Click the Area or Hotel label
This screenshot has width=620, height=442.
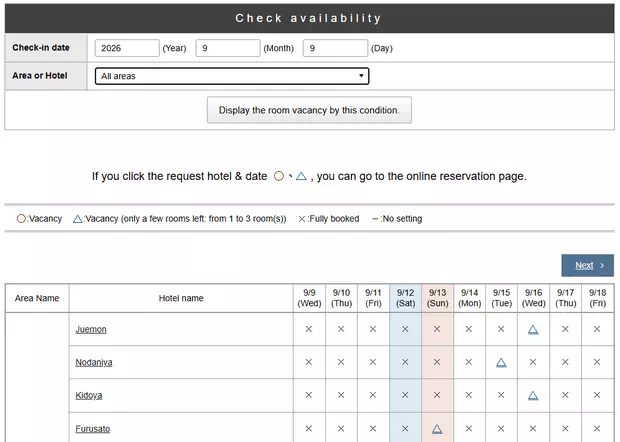[x=40, y=76]
